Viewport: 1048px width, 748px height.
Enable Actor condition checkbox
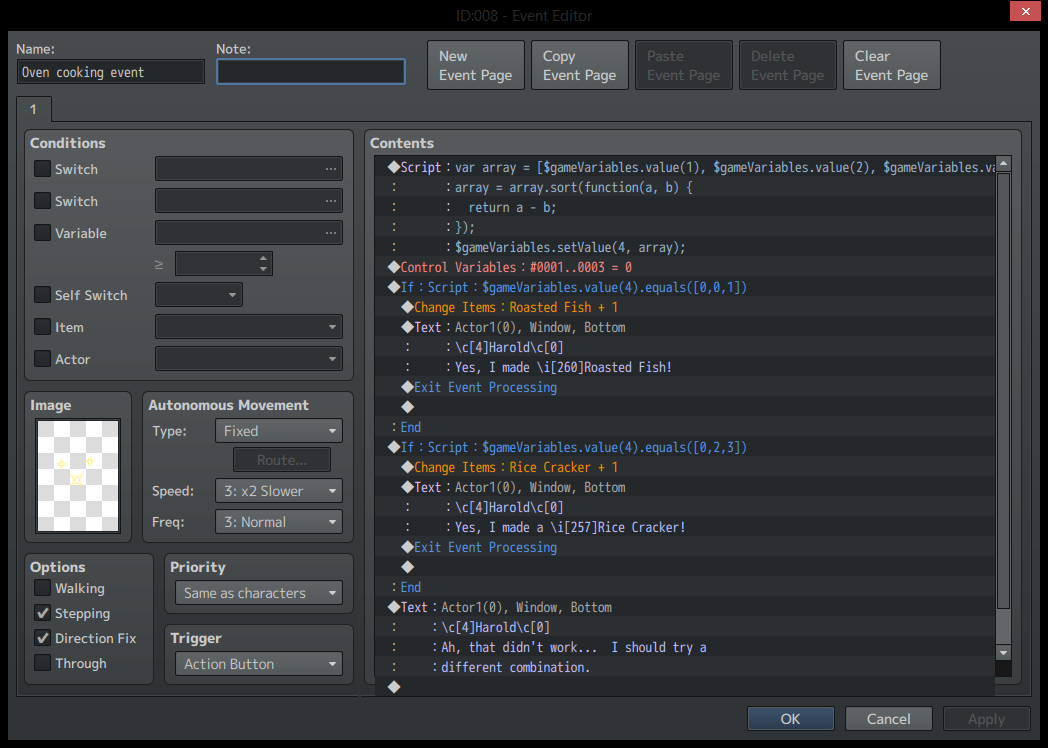tap(42, 359)
